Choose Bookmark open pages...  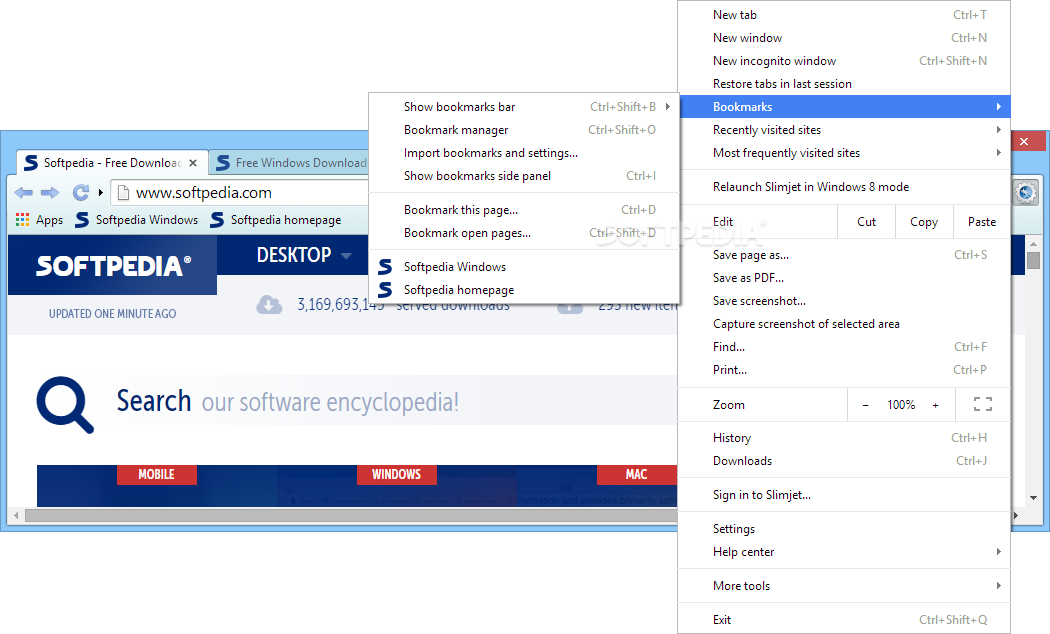coord(524,233)
